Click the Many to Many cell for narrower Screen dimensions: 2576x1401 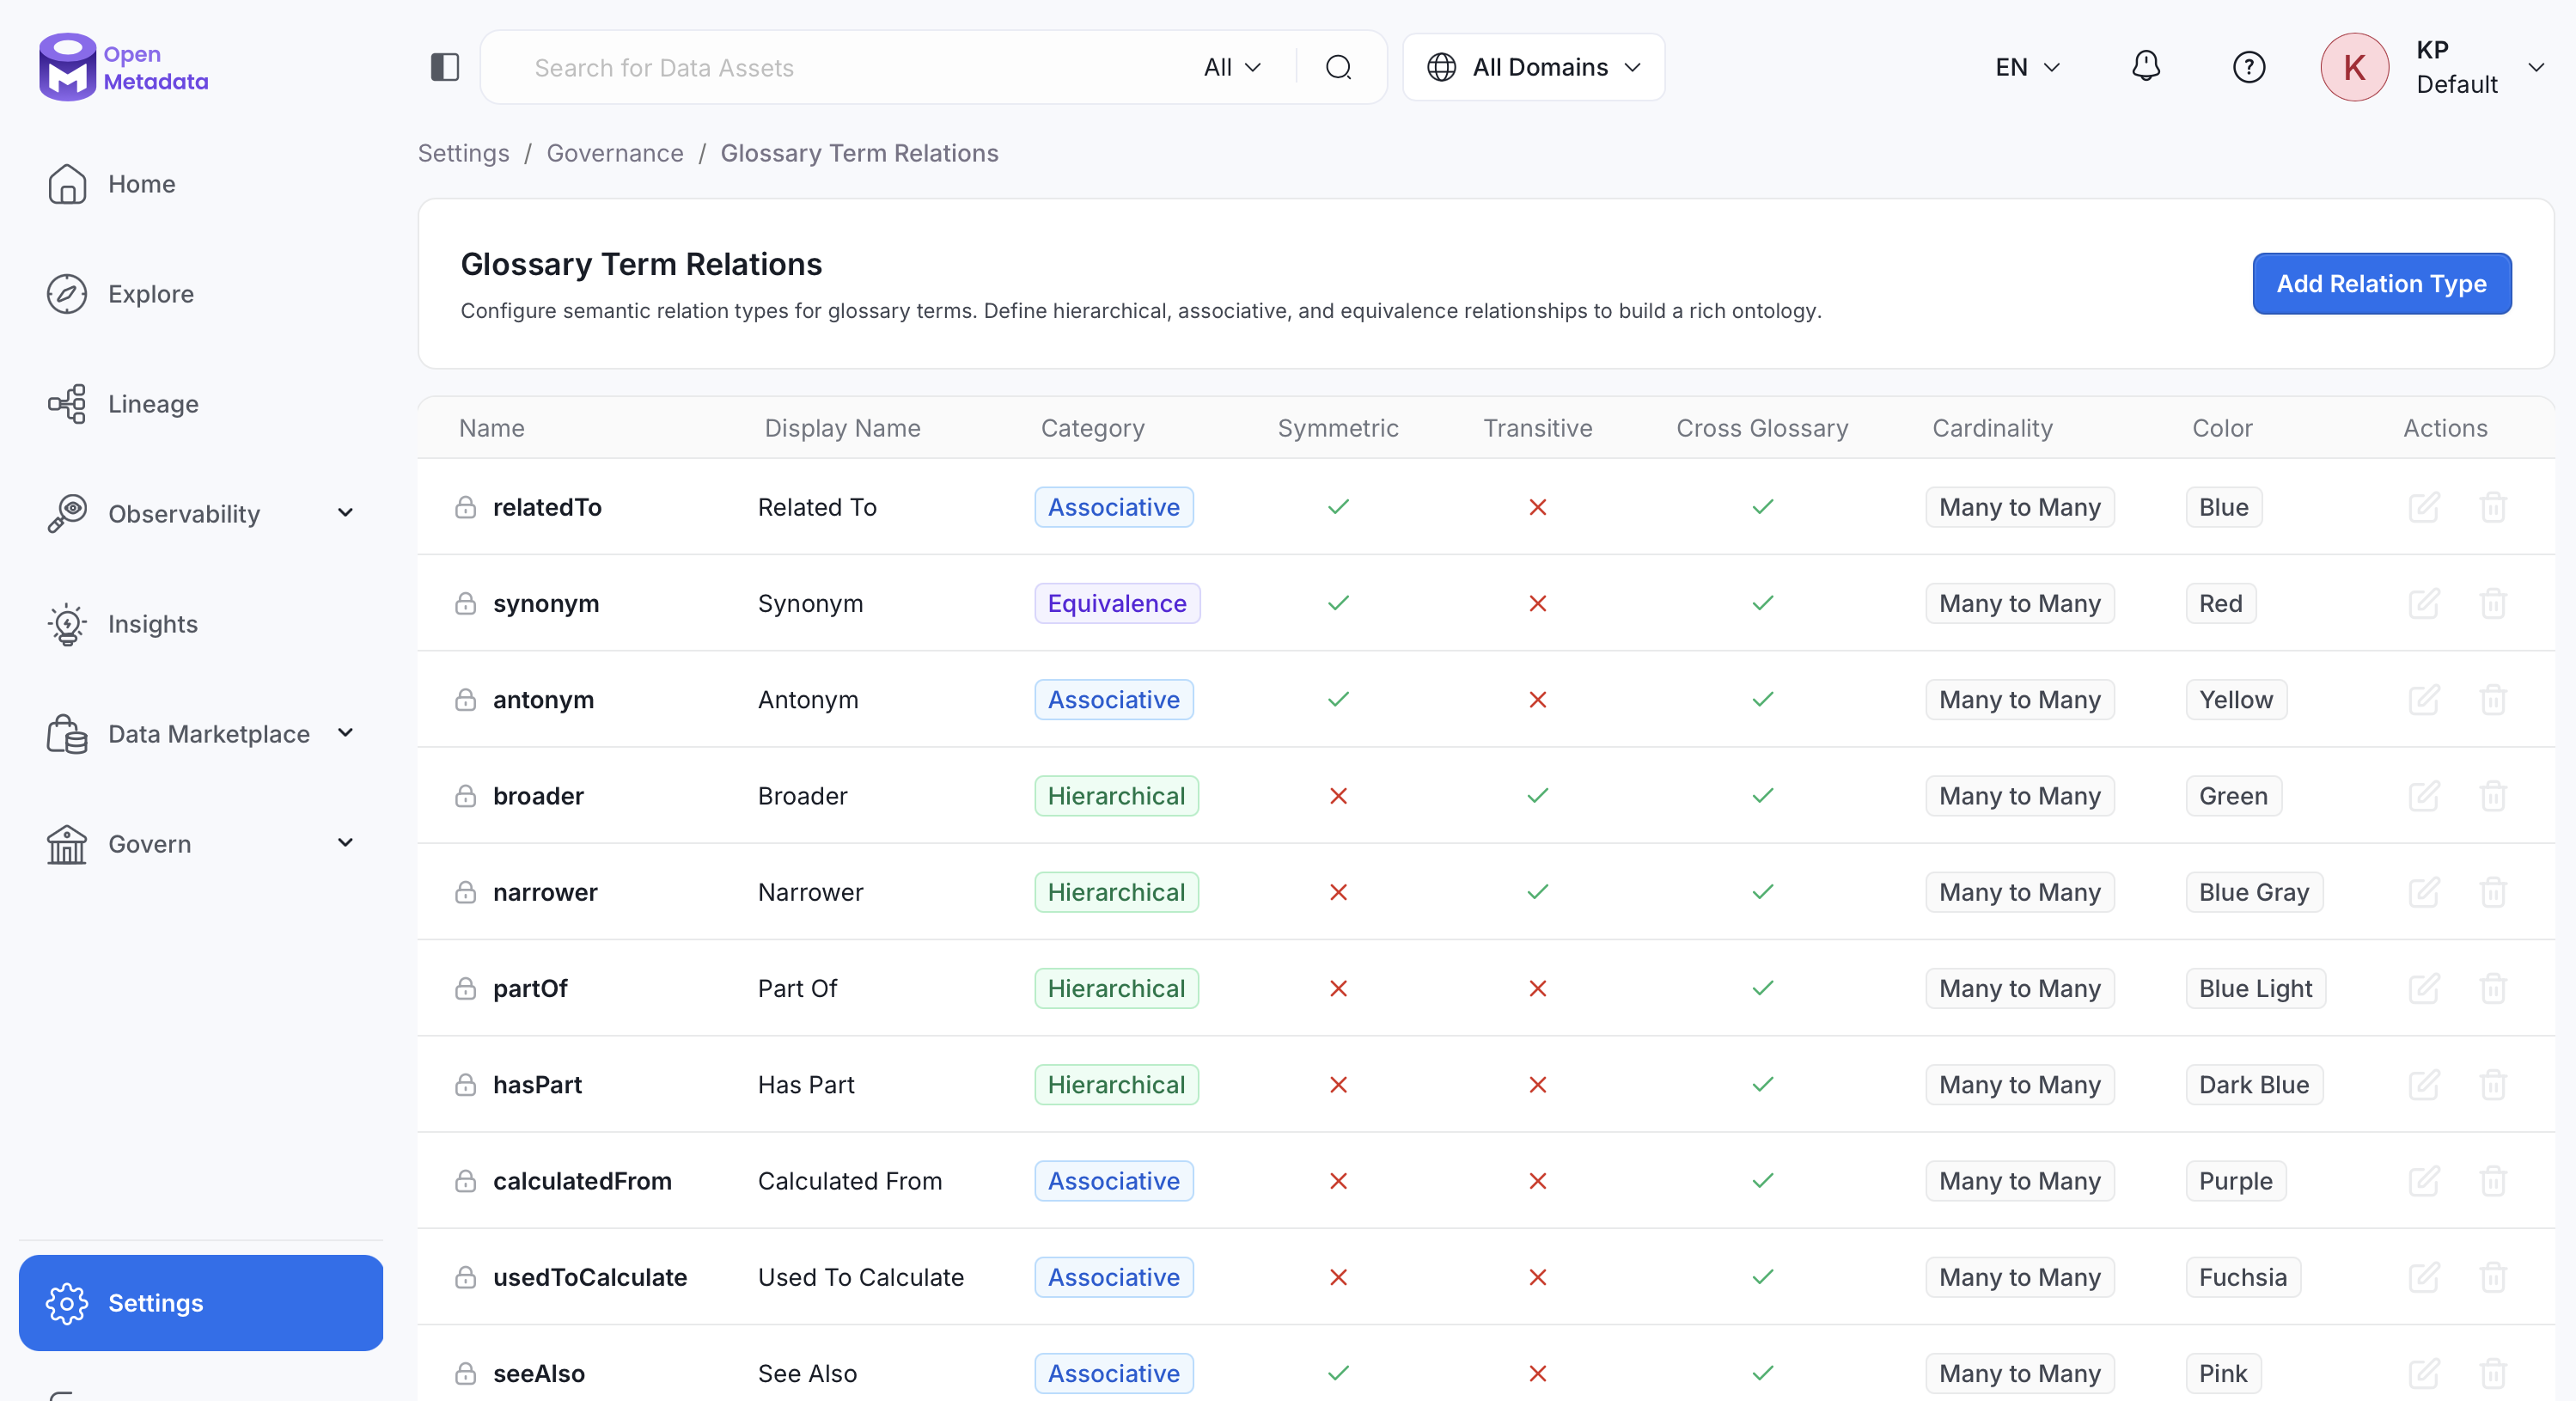(x=2019, y=892)
